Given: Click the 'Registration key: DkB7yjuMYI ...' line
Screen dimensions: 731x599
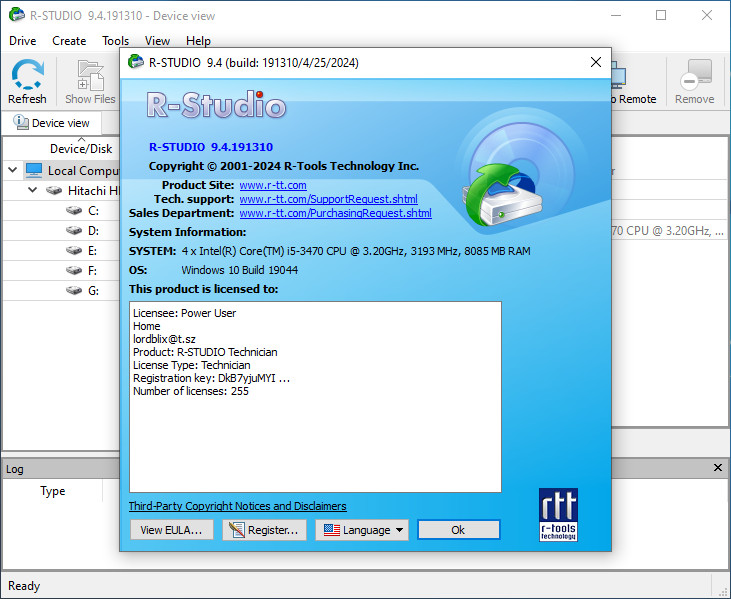Looking at the screenshot, I should click(x=211, y=378).
